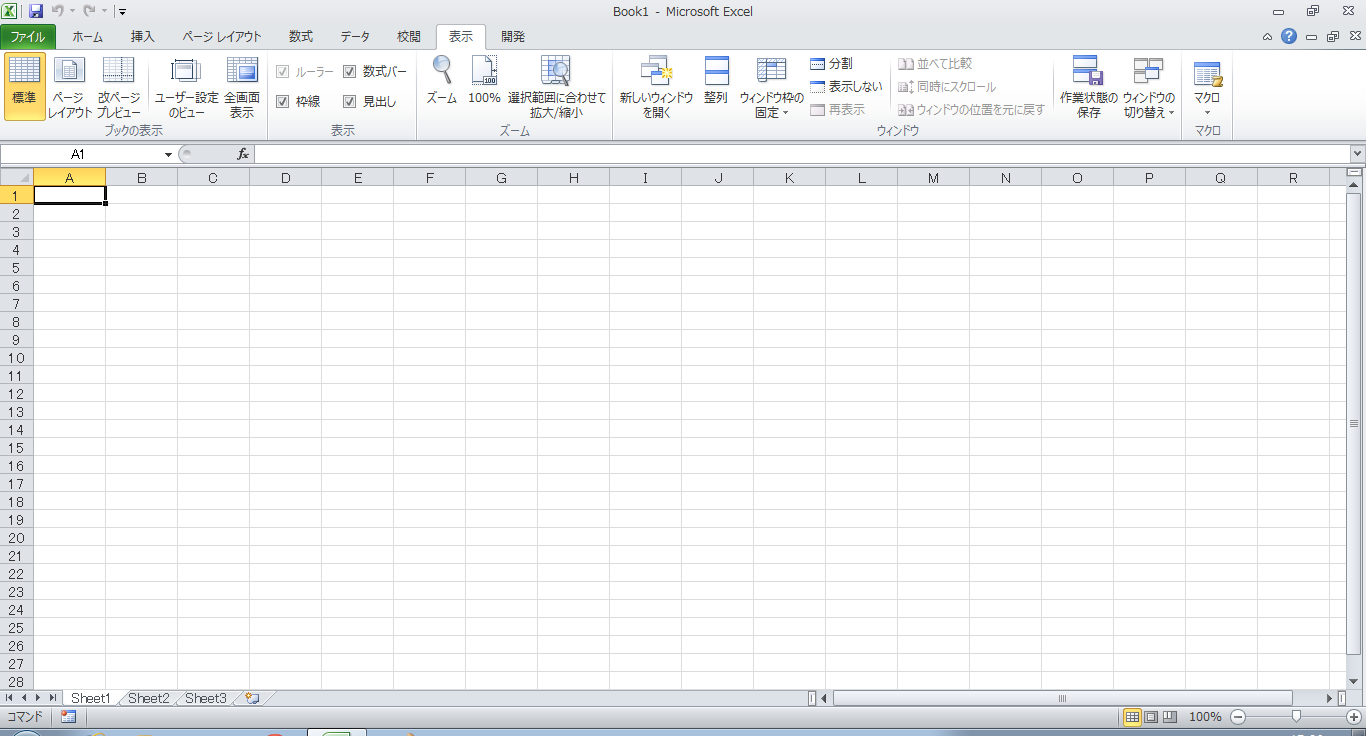Image resolution: width=1366 pixels, height=736 pixels.
Task: Switch to ページレイアウト view
Action: 69,72
